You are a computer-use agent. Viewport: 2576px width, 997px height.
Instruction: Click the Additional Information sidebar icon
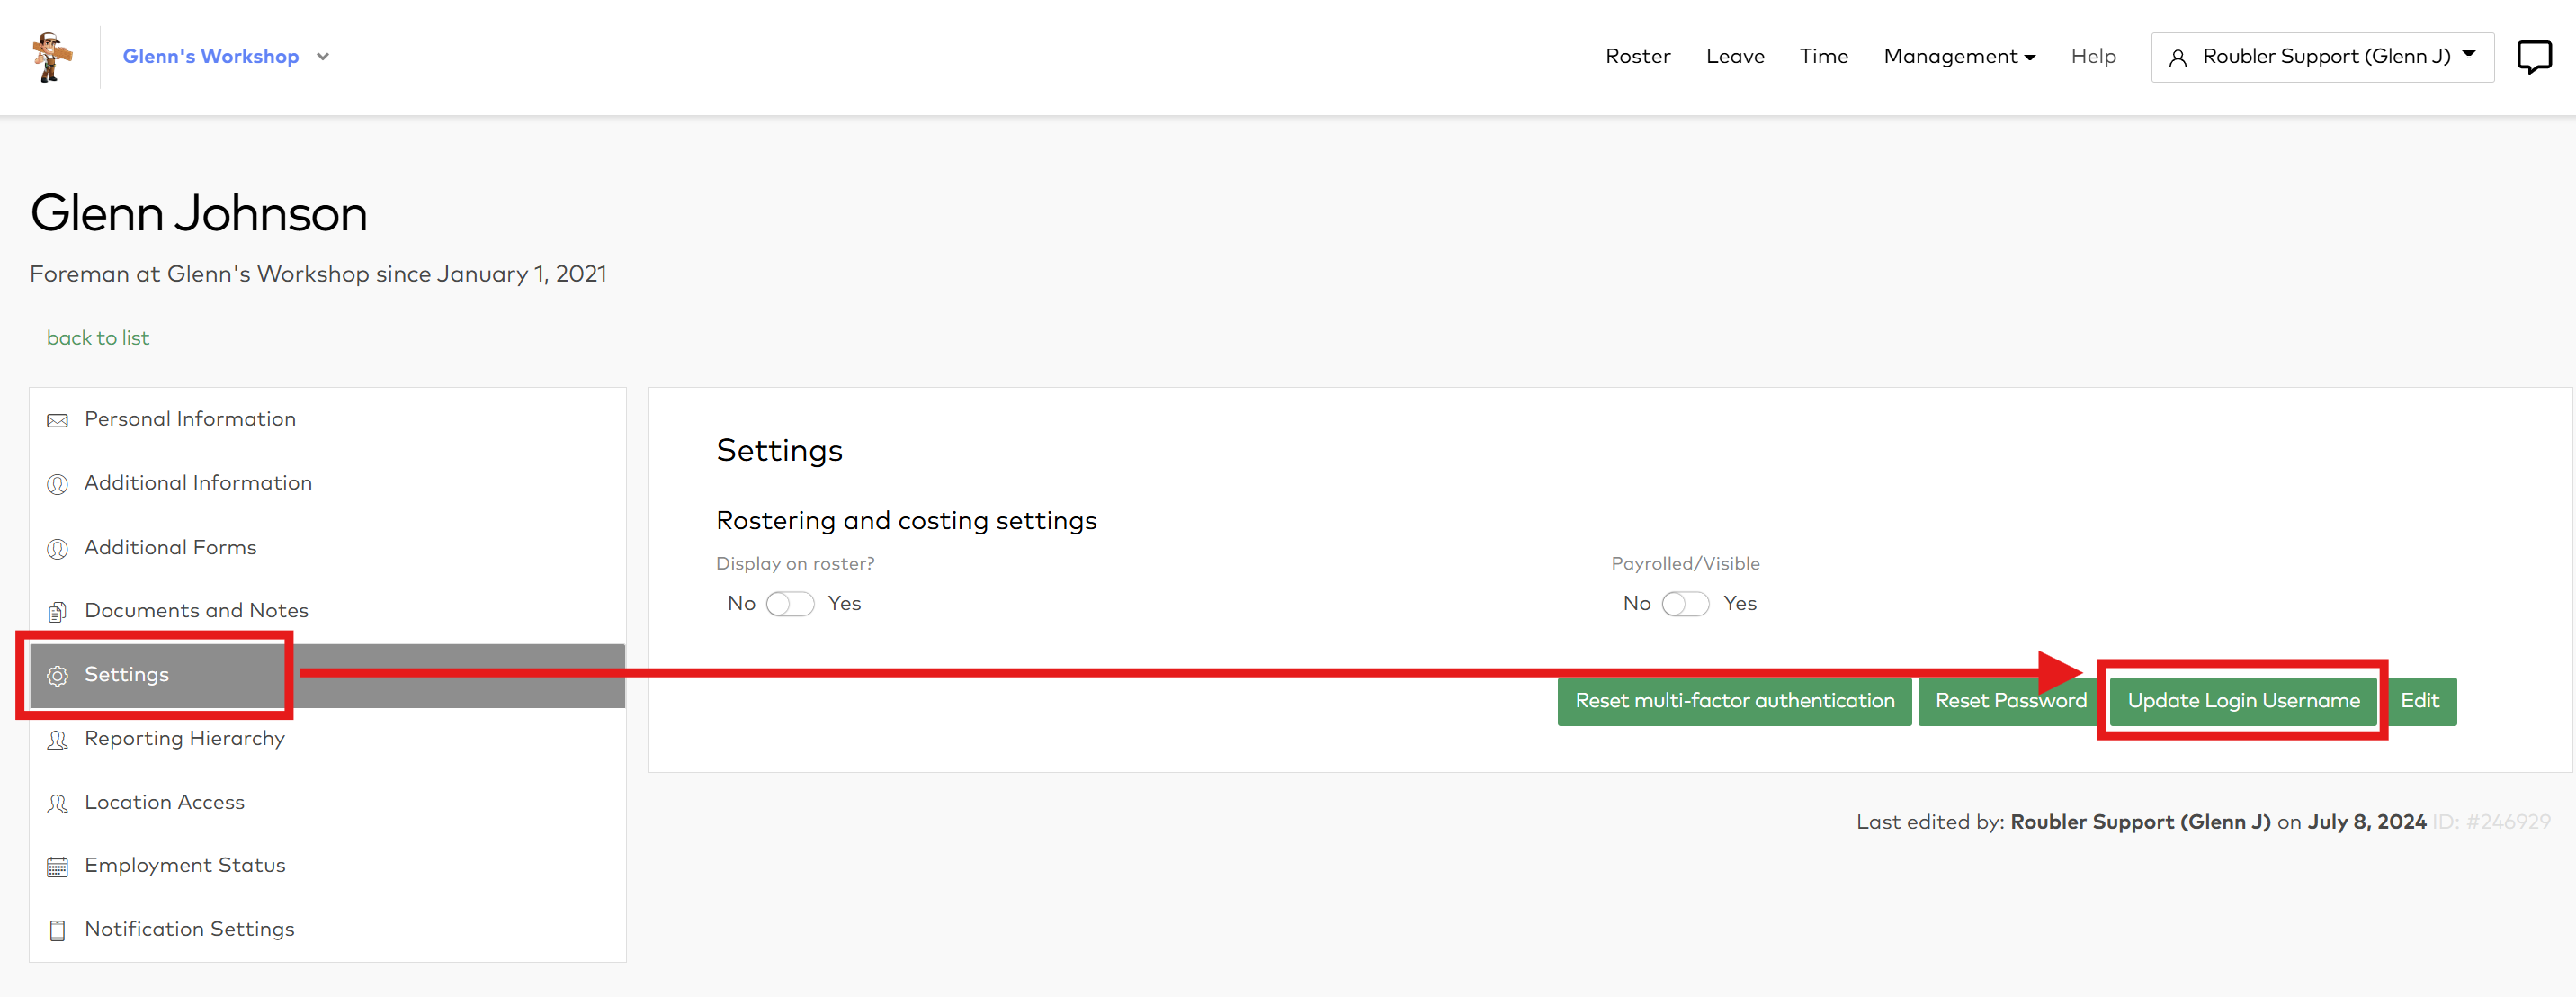(x=58, y=484)
